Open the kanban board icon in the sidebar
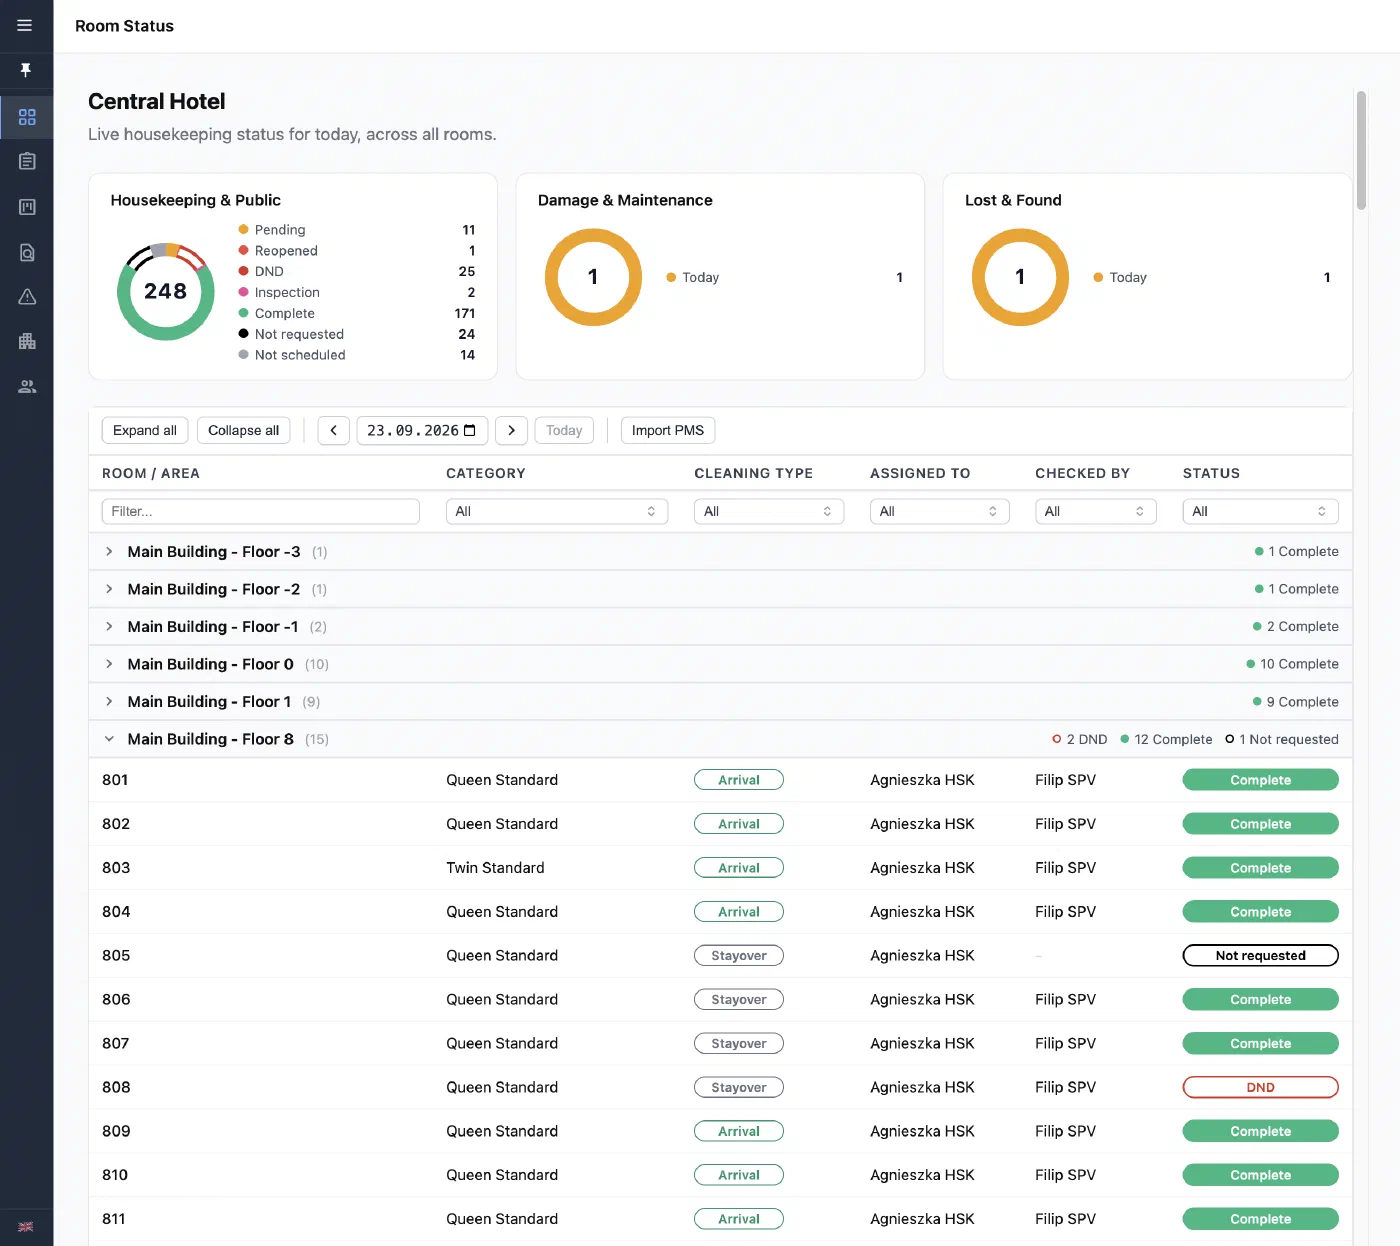The height and width of the screenshot is (1246, 1400). coord(27,207)
